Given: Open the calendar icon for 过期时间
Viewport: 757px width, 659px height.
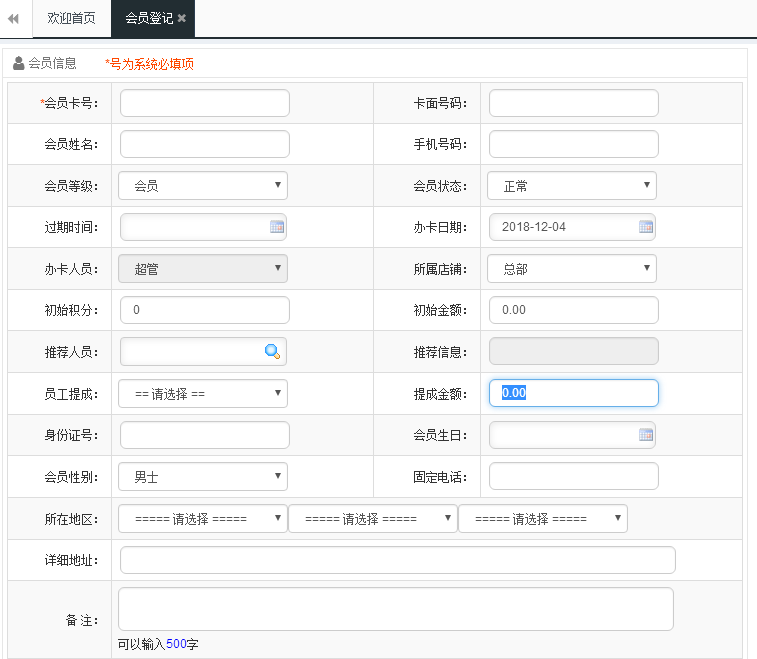Looking at the screenshot, I should [277, 227].
